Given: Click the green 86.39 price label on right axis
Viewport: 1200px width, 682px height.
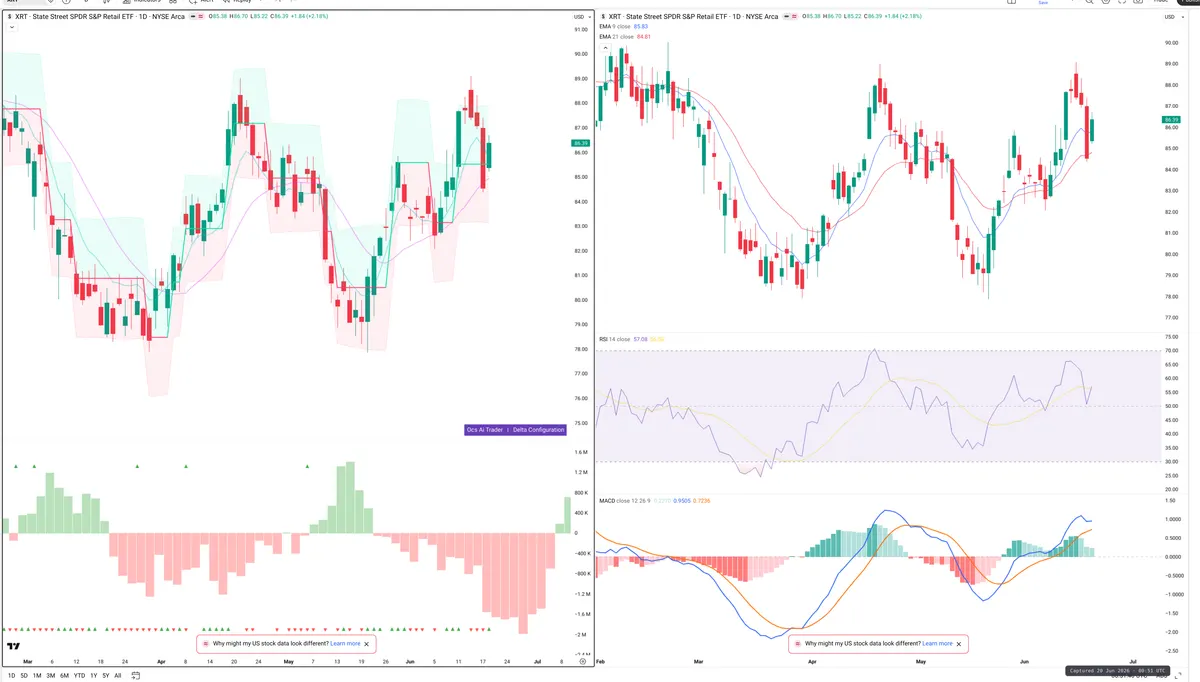Looking at the screenshot, I should 1172,120.
